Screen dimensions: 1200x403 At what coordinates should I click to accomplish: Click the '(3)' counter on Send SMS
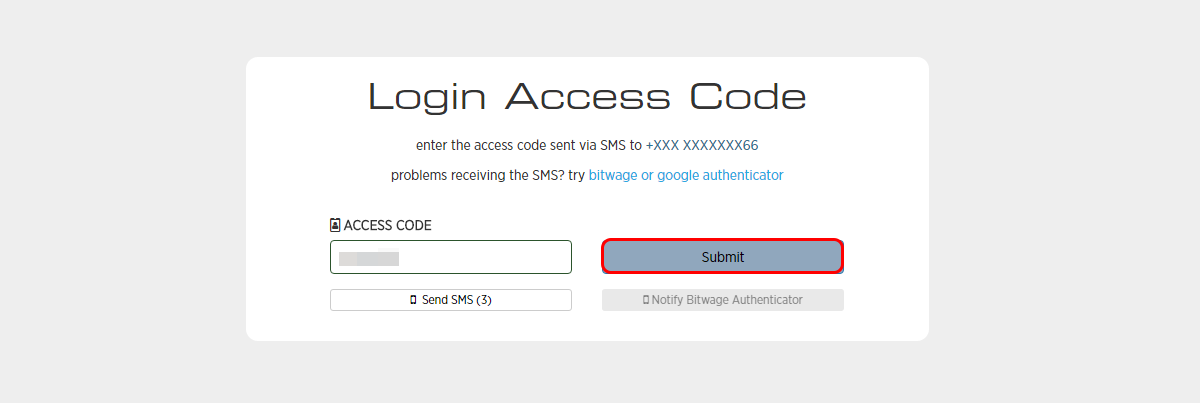point(484,300)
